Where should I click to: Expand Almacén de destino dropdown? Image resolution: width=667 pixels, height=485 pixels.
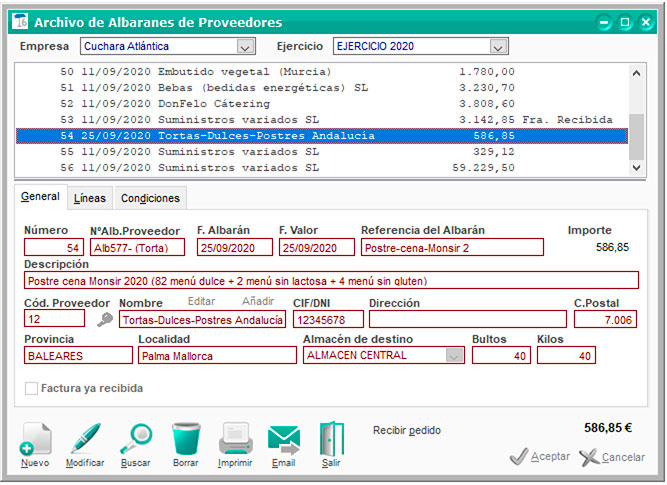pyautogui.click(x=455, y=356)
